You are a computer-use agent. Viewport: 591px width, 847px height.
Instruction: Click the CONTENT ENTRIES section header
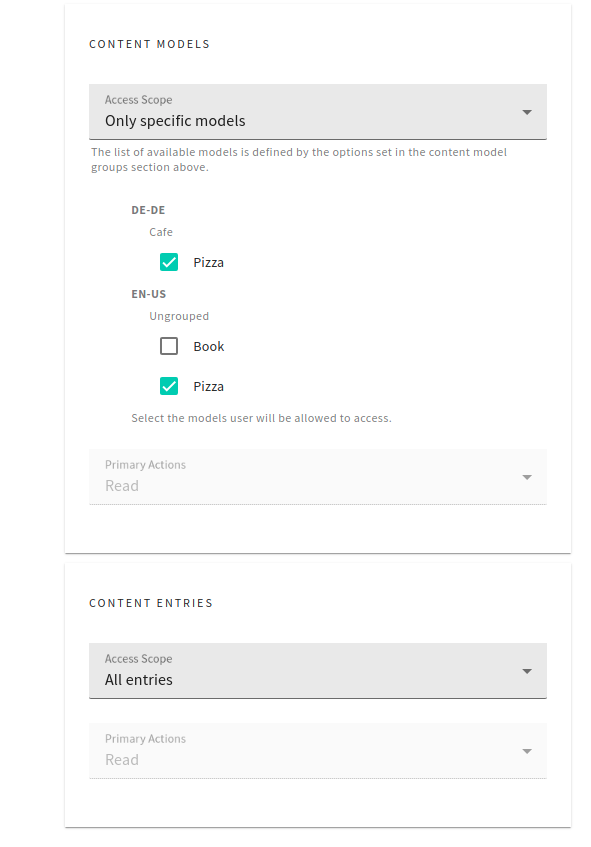[149, 603]
